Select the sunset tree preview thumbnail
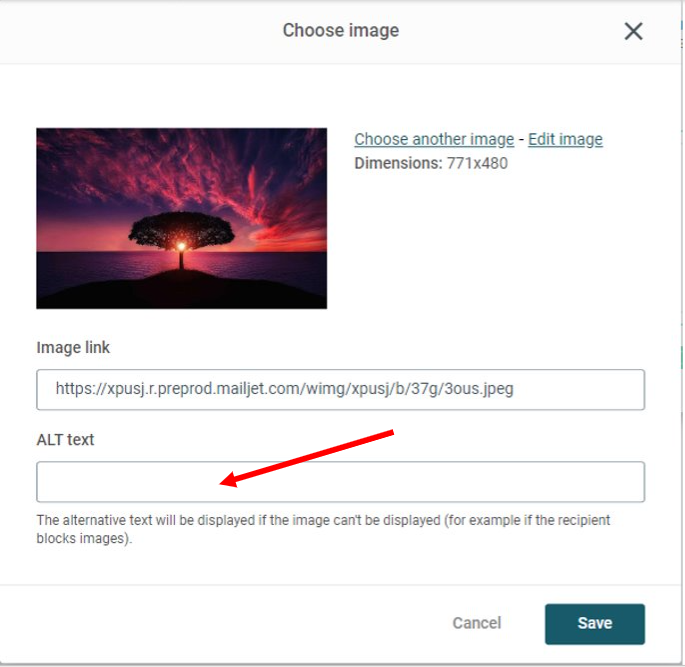 coord(182,218)
